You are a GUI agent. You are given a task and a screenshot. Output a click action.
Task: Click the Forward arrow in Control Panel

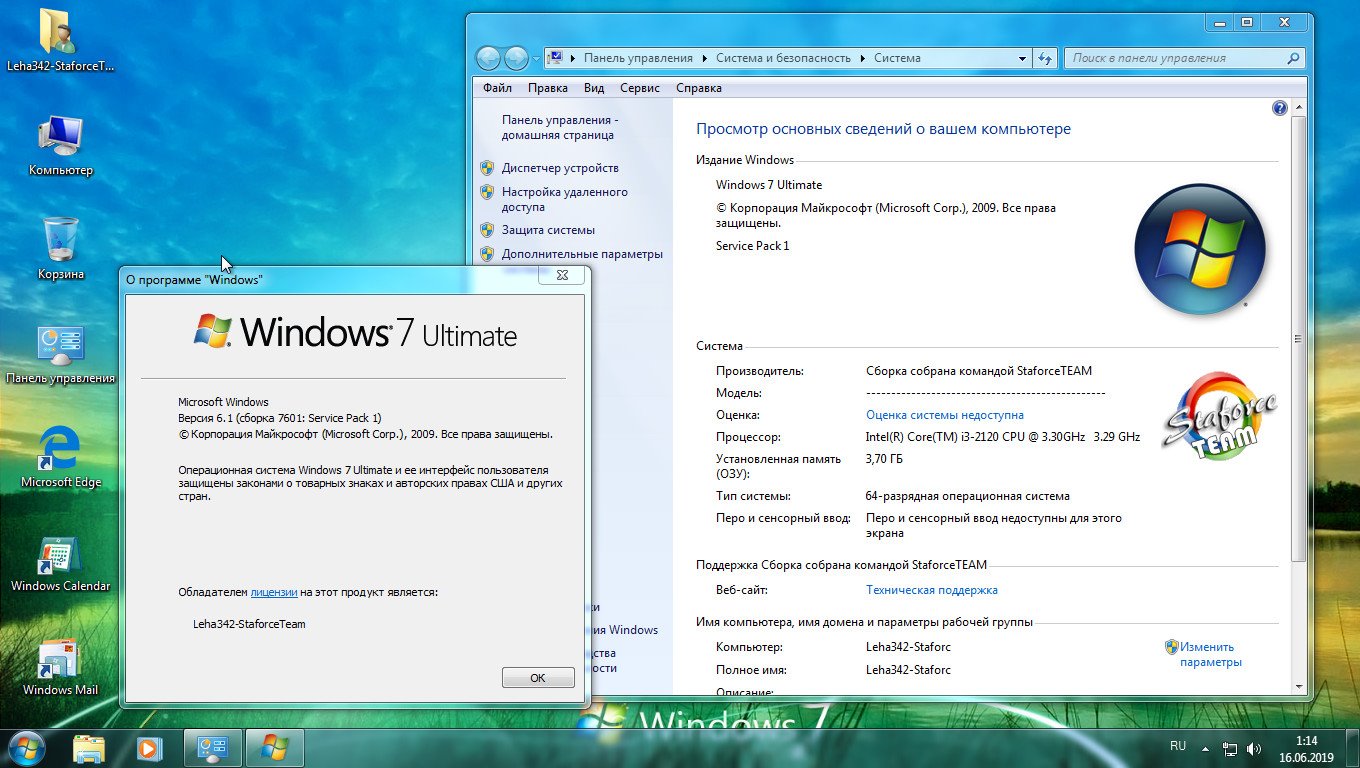click(x=516, y=58)
